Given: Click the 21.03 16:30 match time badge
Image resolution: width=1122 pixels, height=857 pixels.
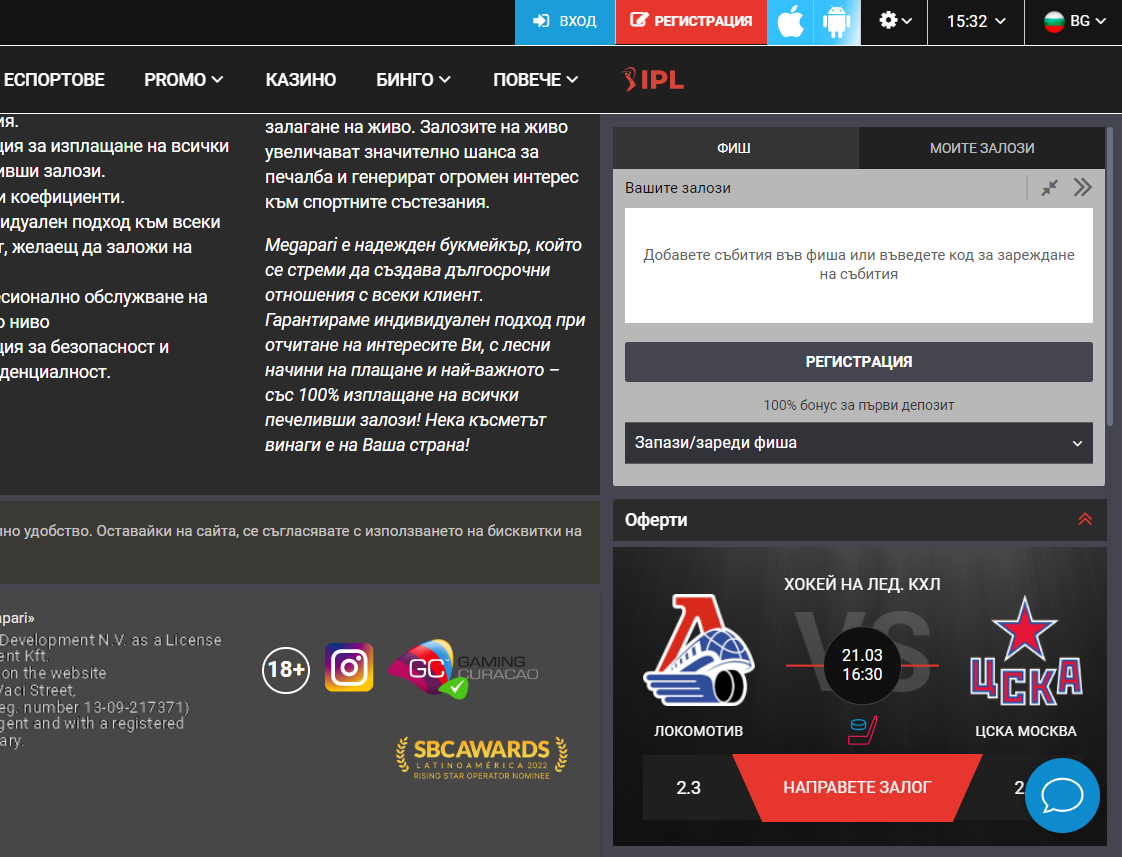Looking at the screenshot, I should pos(862,665).
